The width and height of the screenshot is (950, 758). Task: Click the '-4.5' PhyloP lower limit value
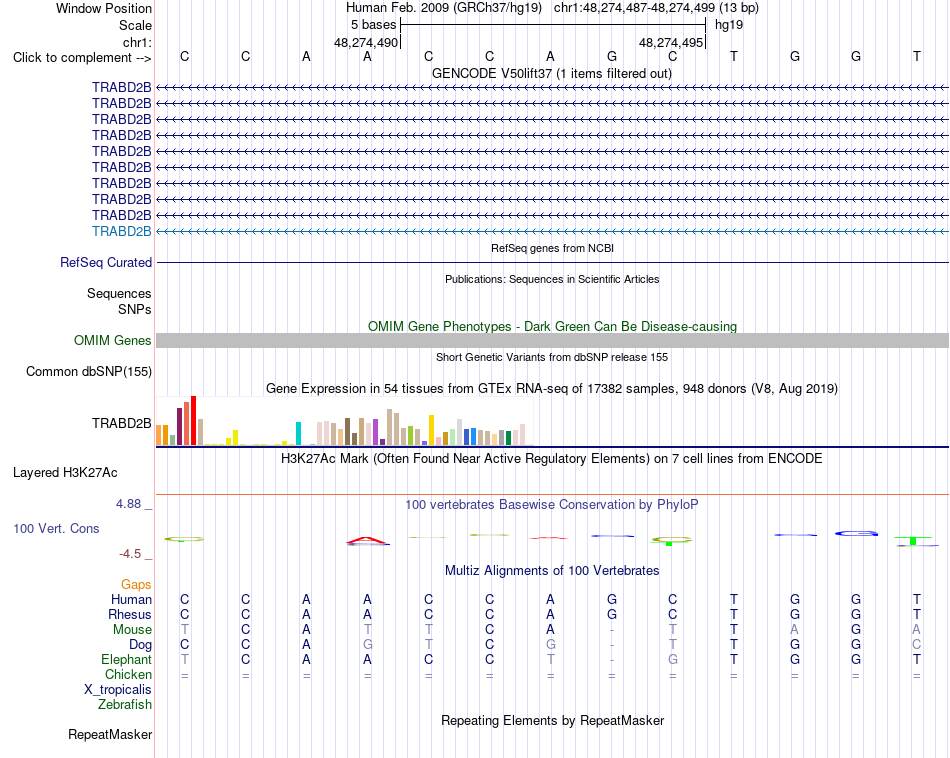click(x=130, y=554)
